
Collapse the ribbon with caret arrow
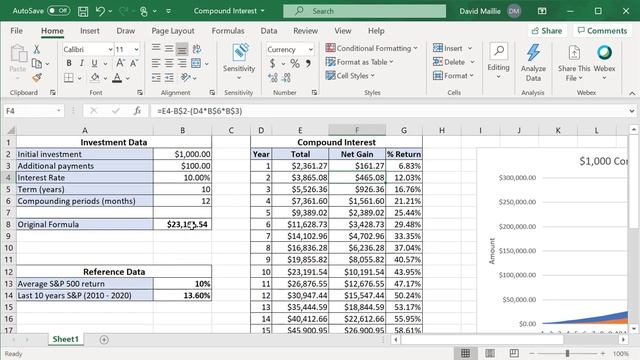tap(632, 93)
